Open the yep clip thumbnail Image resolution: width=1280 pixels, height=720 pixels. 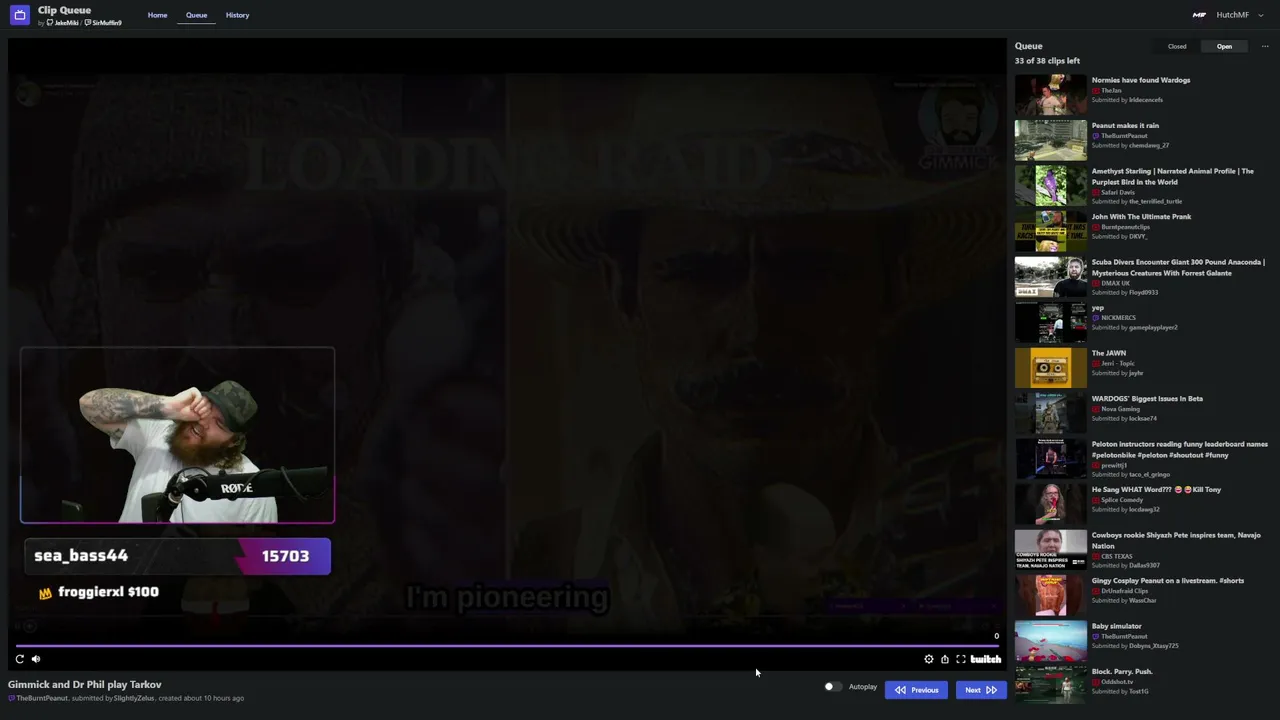(x=1050, y=322)
